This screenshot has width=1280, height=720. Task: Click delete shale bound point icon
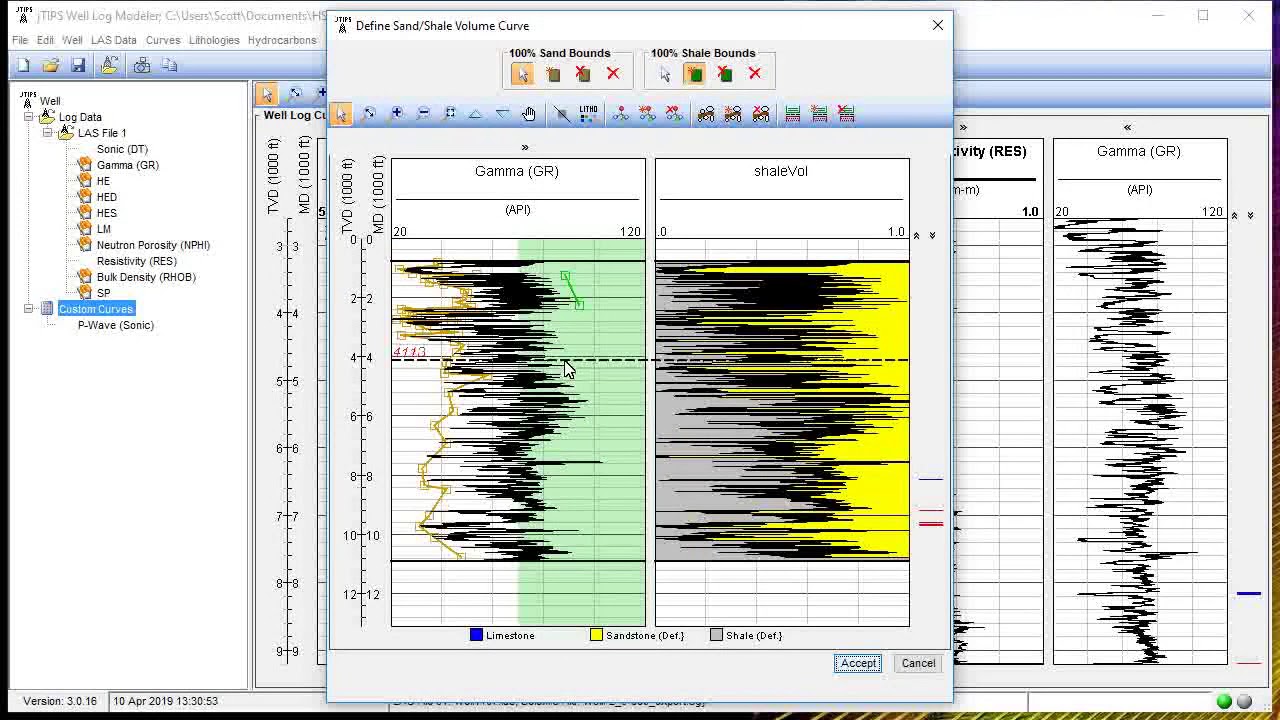pos(725,74)
